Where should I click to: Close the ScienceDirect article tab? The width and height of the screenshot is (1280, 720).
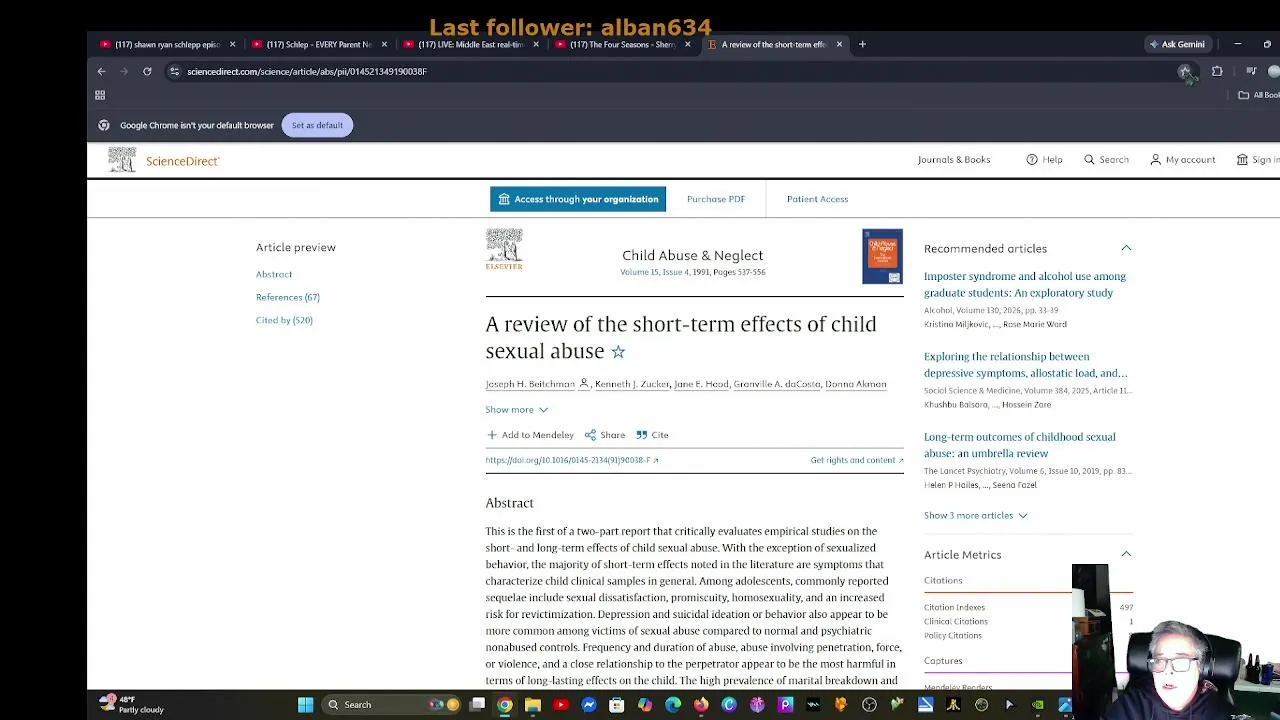click(839, 44)
